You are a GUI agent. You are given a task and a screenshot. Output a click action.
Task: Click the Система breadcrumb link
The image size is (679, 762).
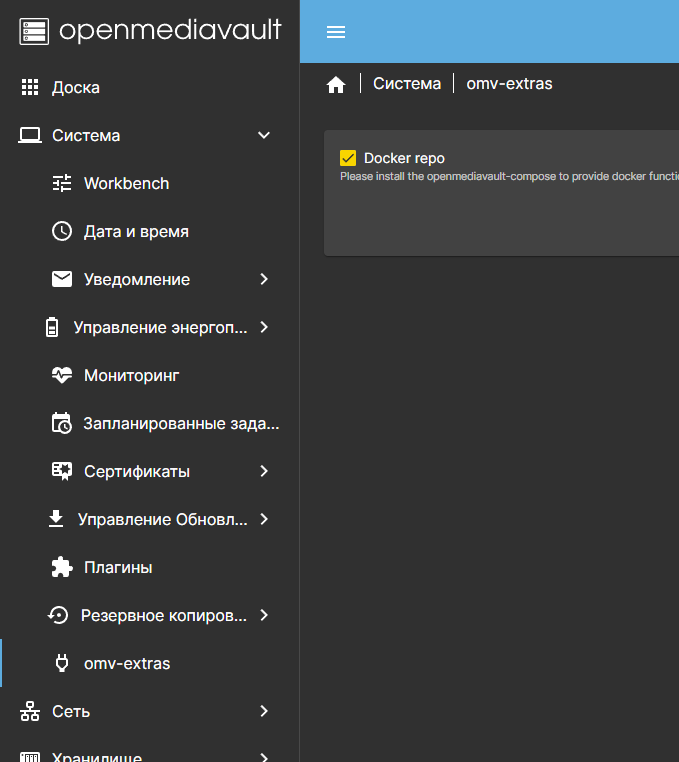[407, 84]
